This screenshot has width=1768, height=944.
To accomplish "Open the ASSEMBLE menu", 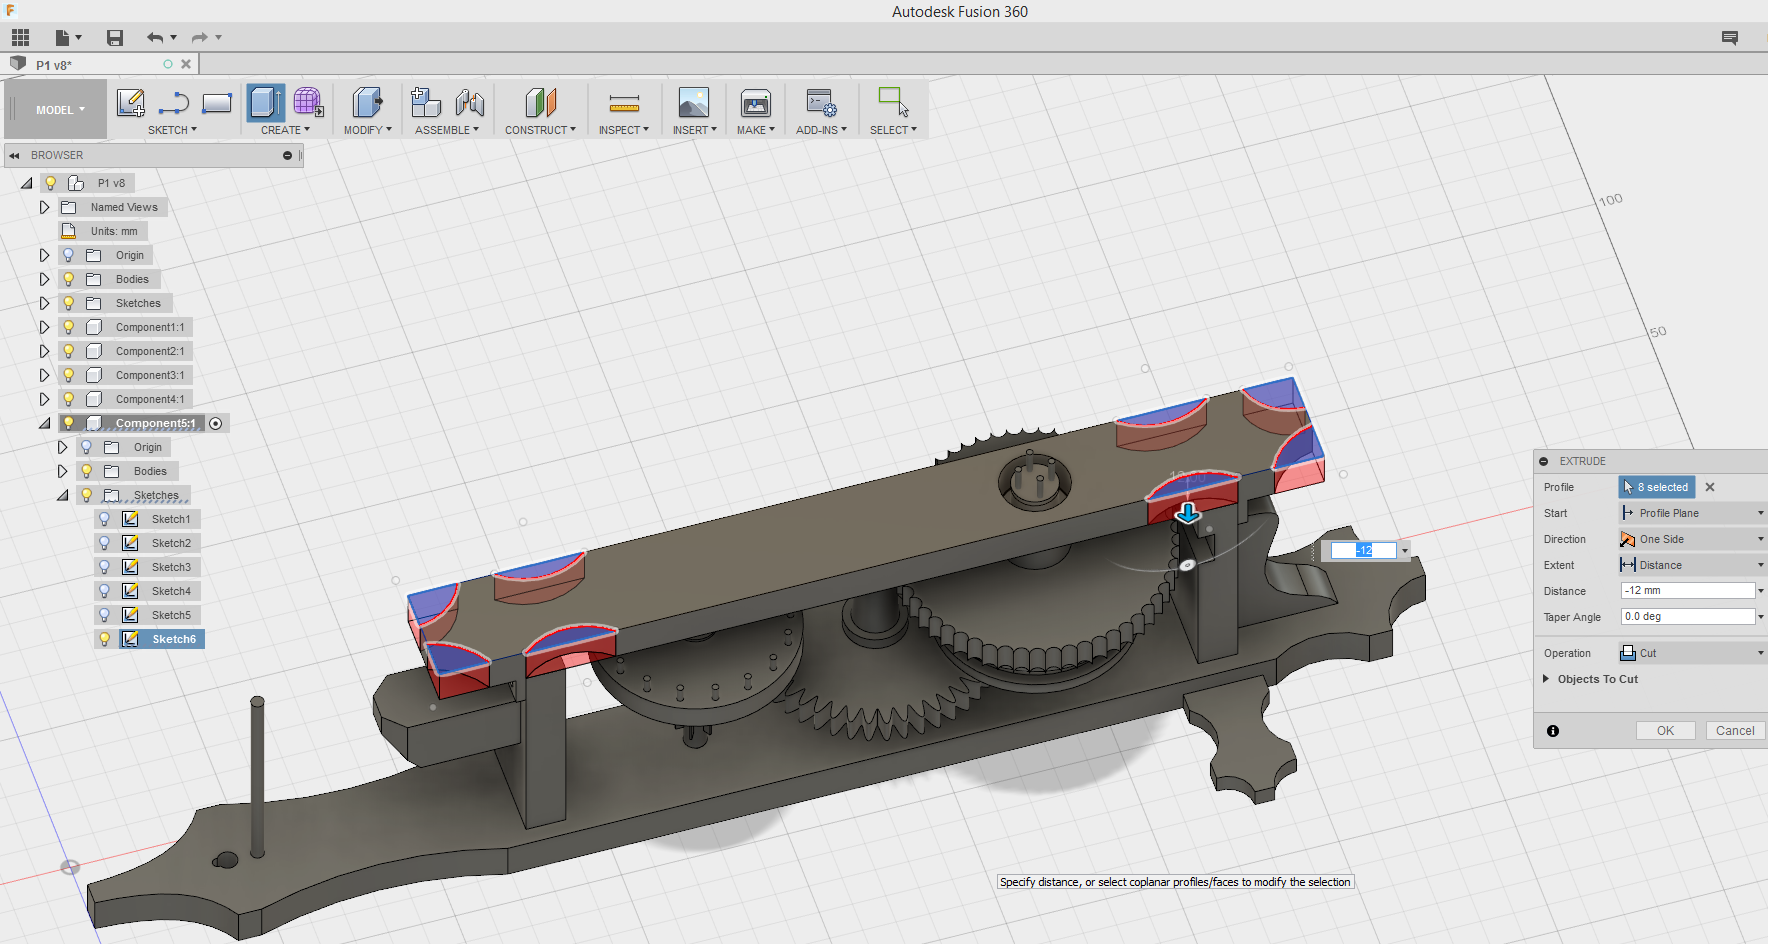I will [446, 130].
